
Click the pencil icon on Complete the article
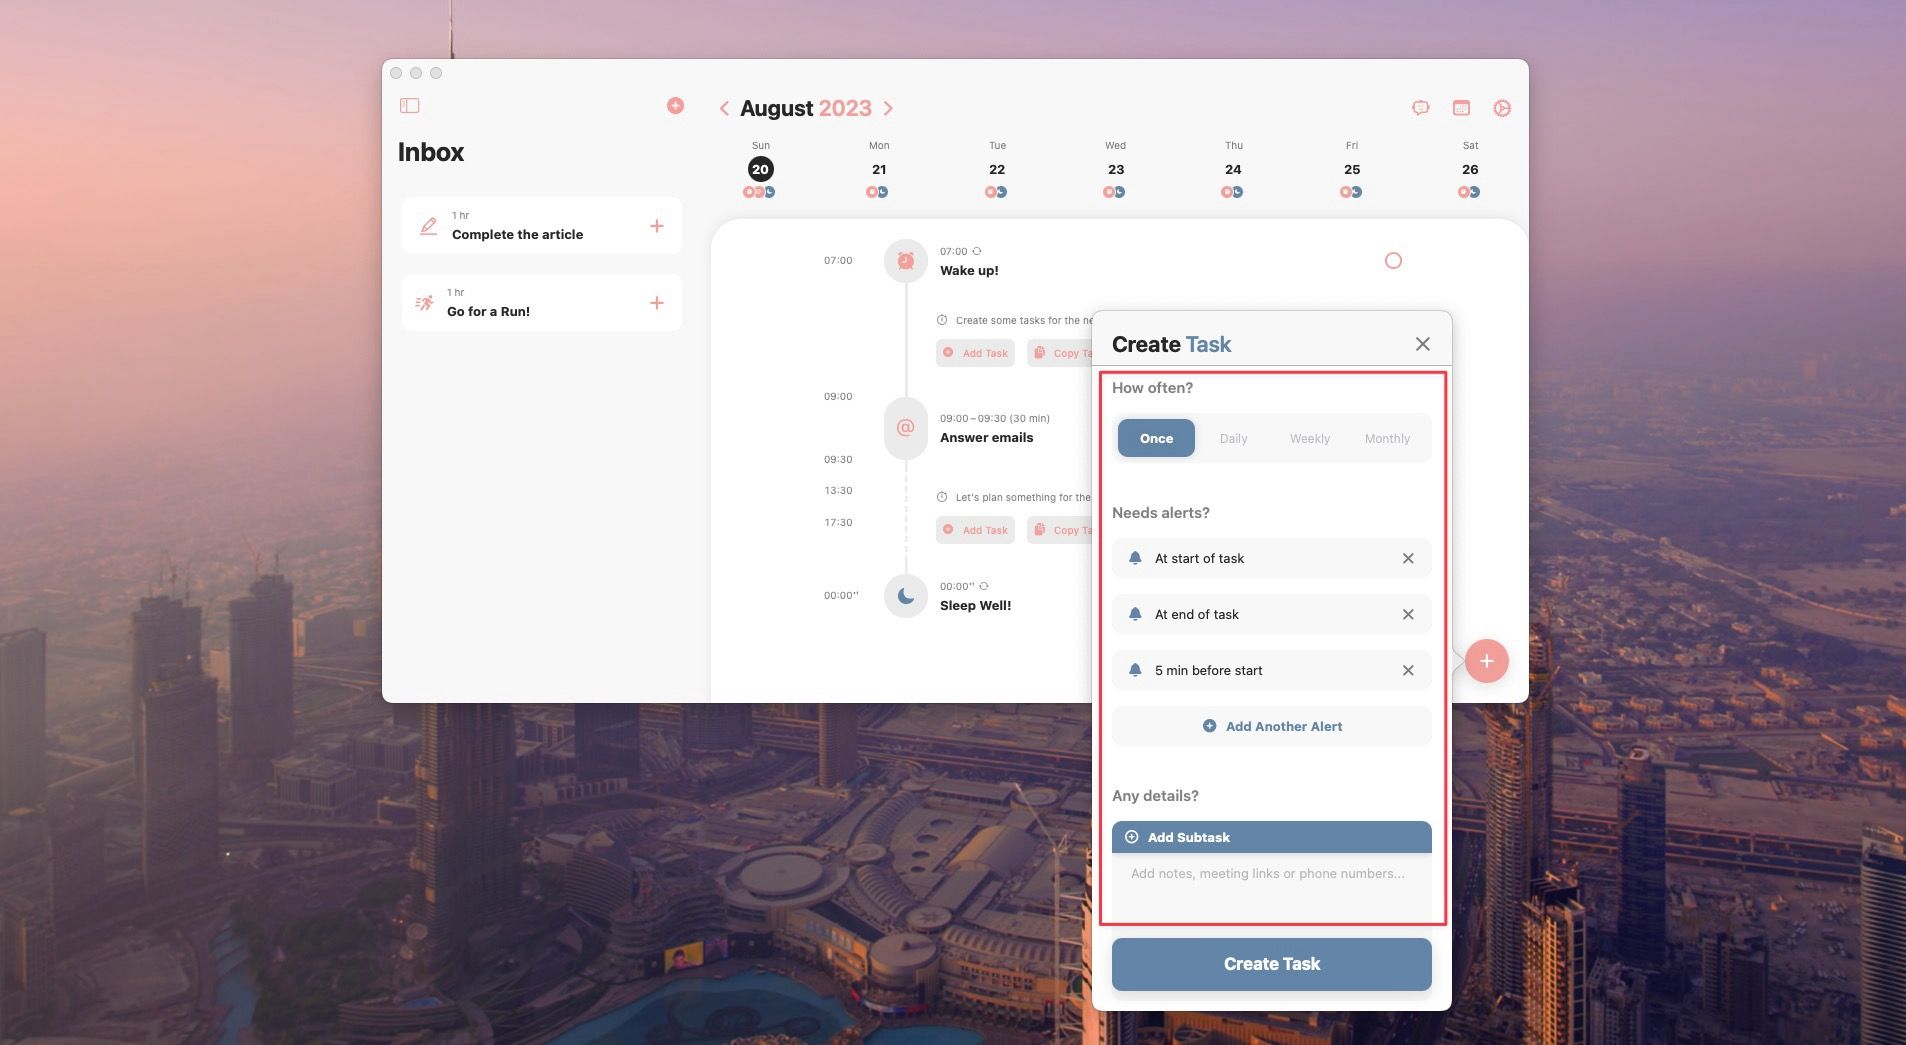[426, 225]
